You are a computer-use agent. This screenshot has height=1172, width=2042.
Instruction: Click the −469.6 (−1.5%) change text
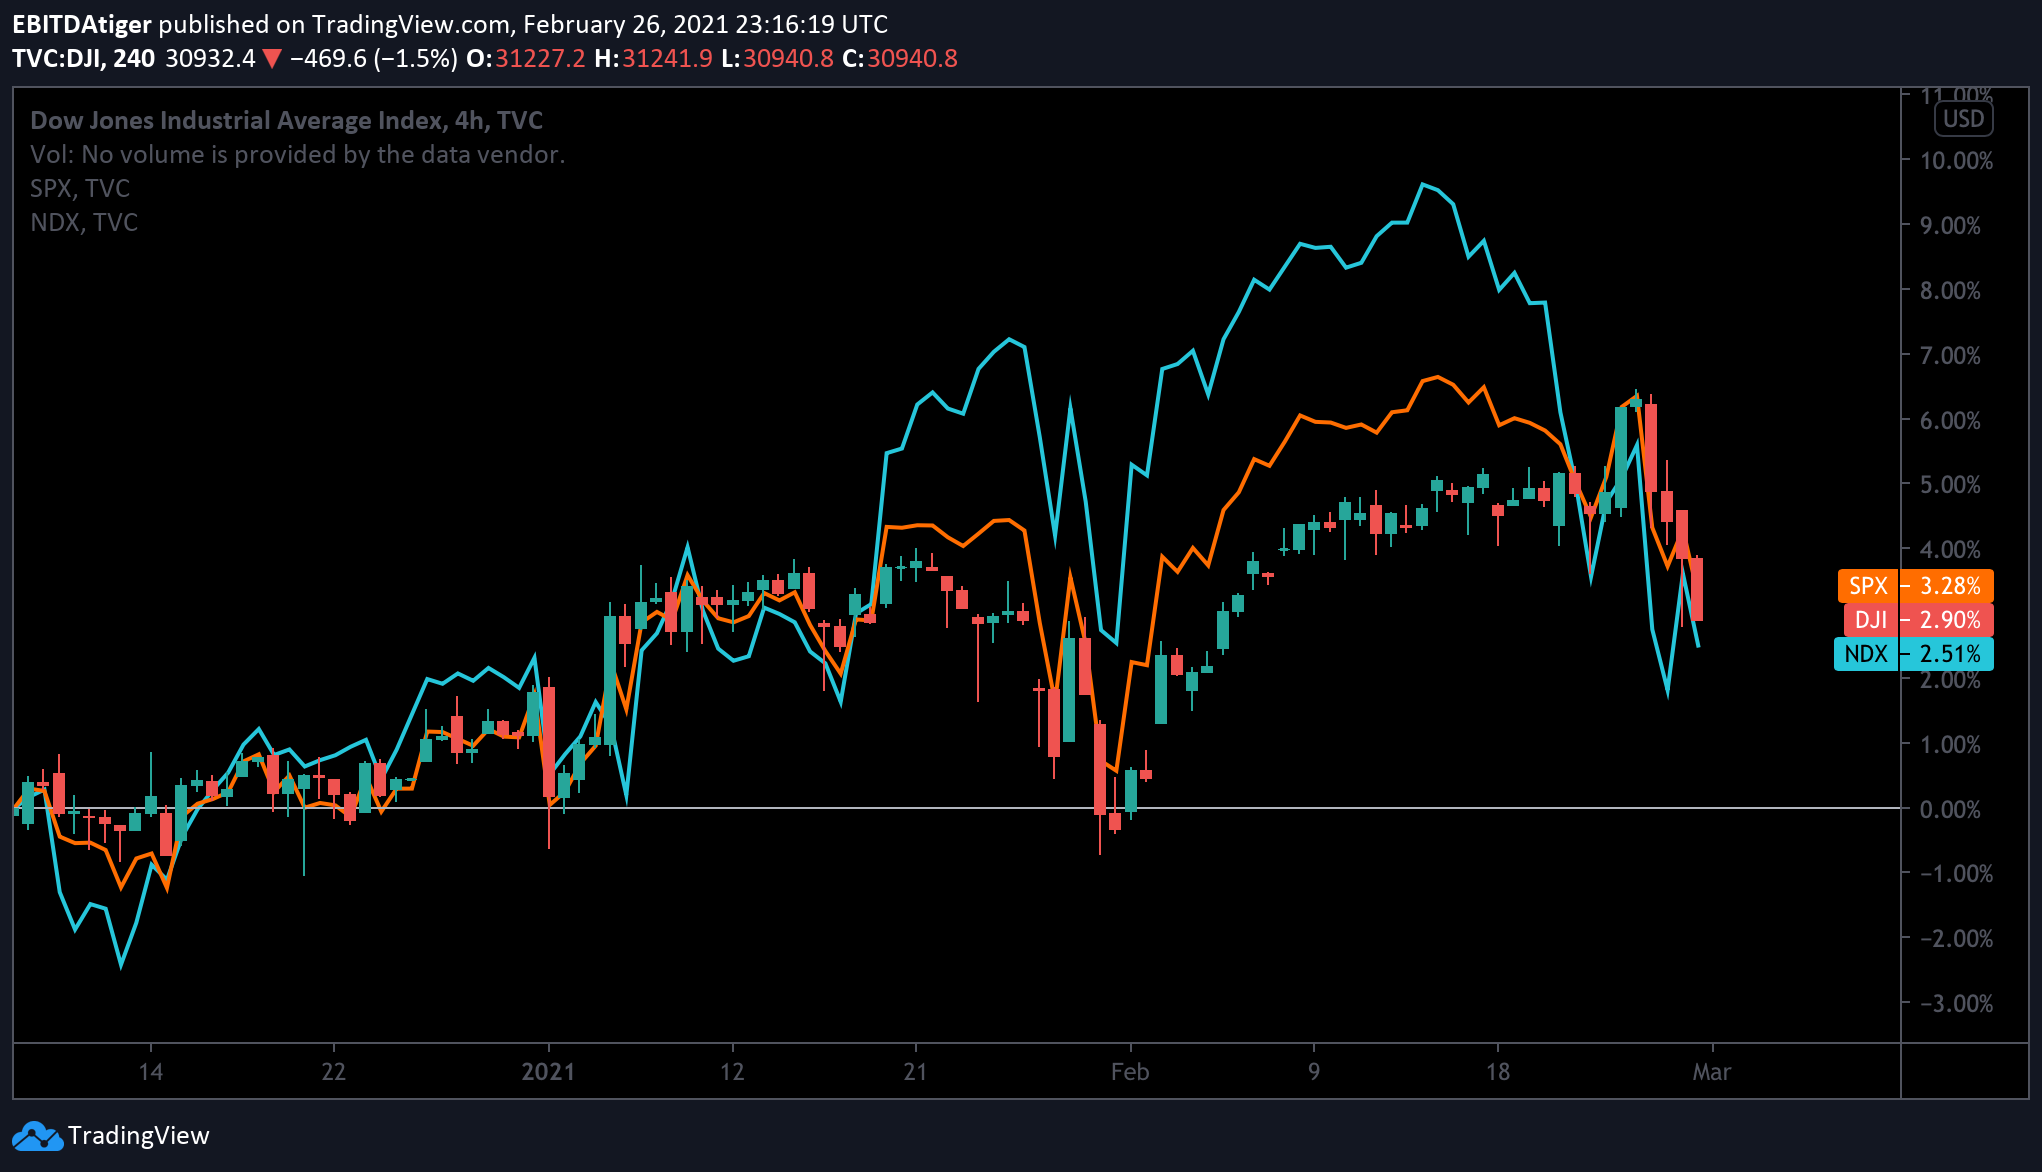pos(374,58)
